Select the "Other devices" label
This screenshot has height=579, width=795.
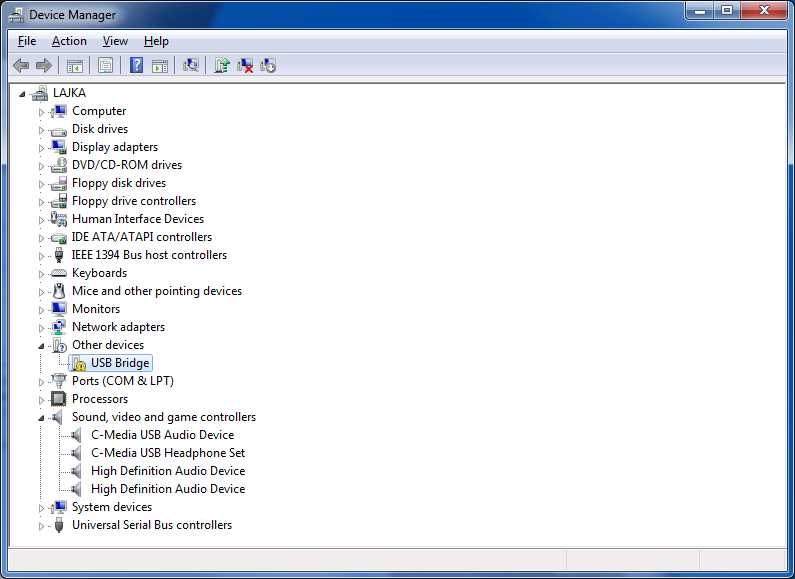coord(108,345)
